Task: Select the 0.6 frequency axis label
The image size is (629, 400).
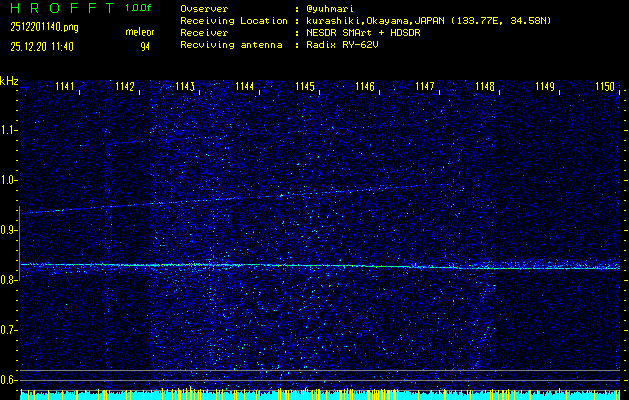Action: coord(9,380)
